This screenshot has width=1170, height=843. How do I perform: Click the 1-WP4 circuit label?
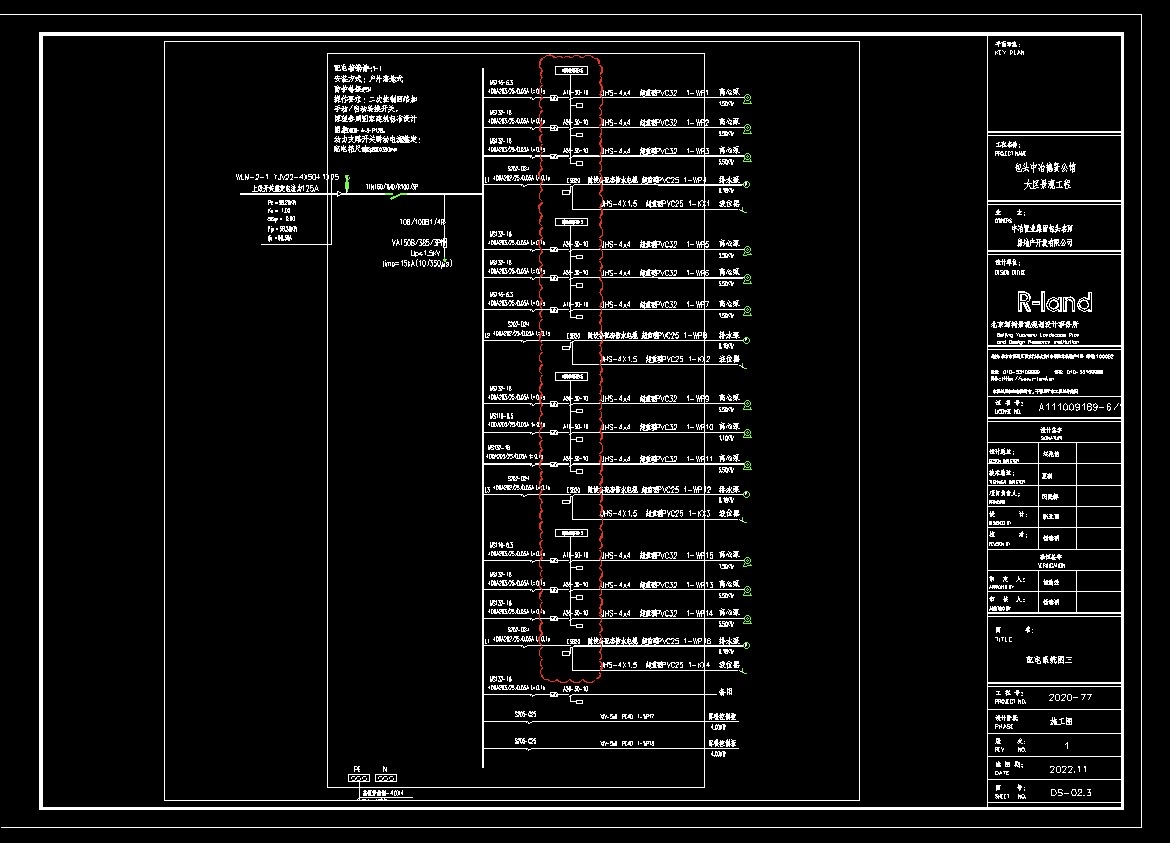[x=698, y=180]
